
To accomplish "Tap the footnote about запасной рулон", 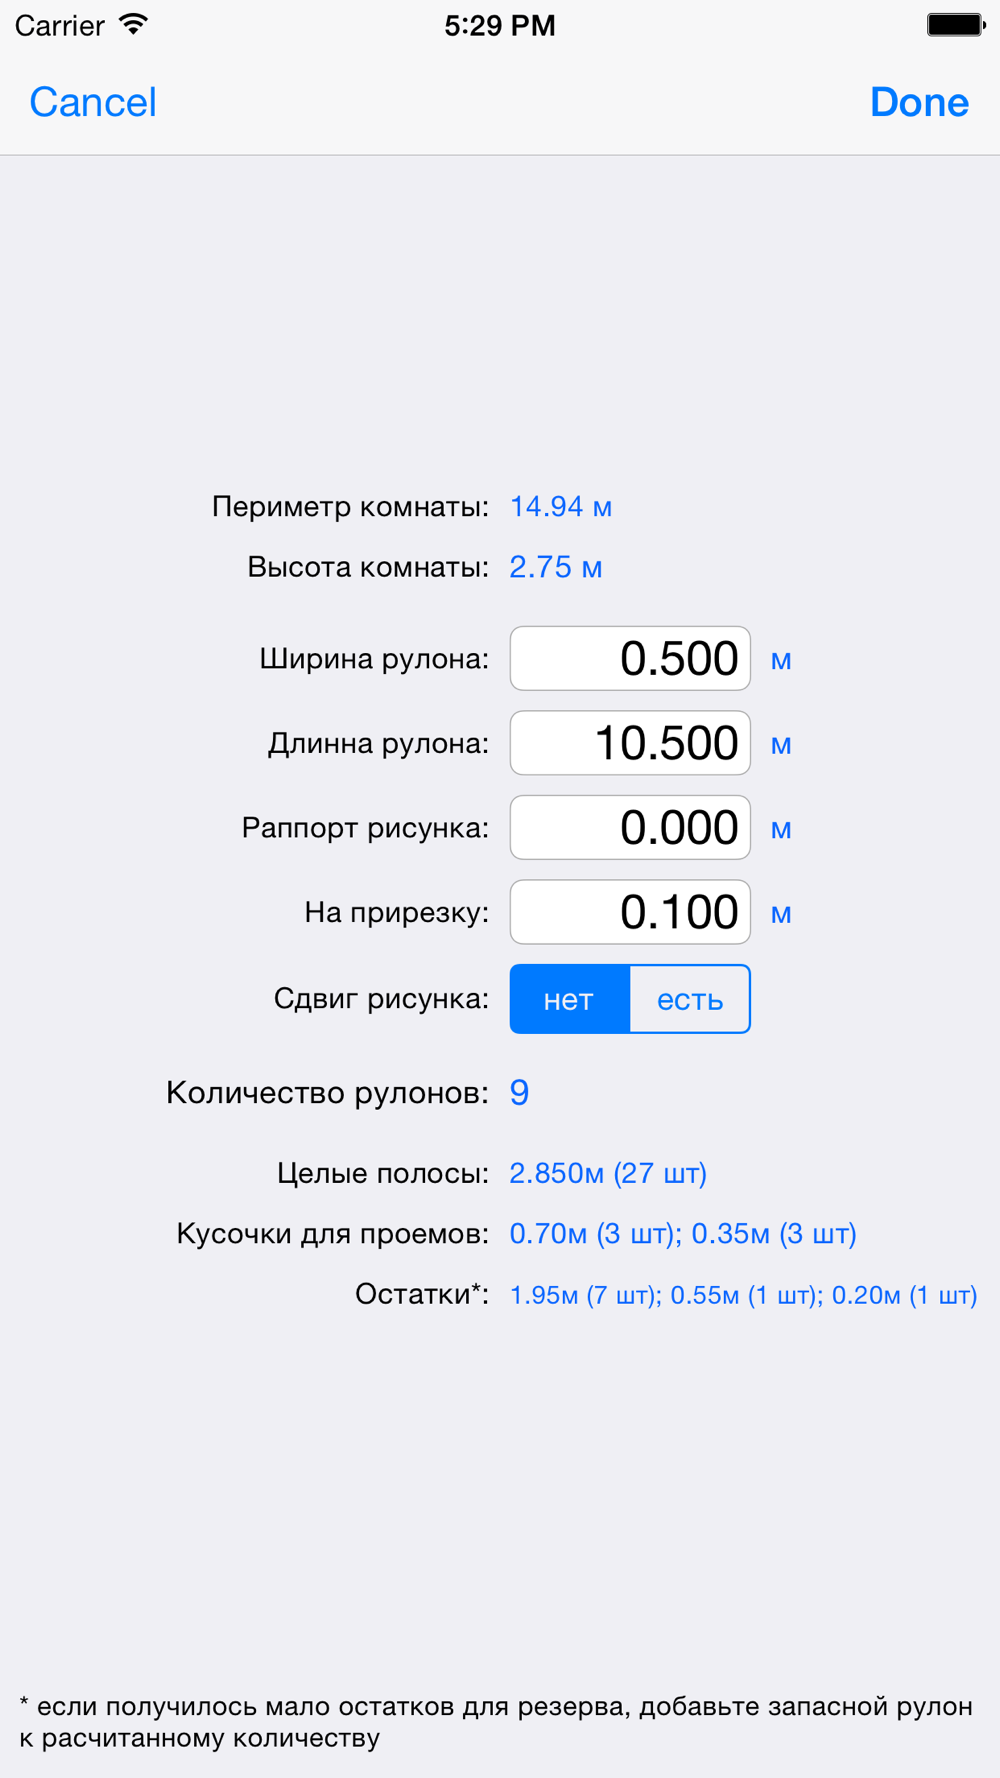I will click(496, 1722).
